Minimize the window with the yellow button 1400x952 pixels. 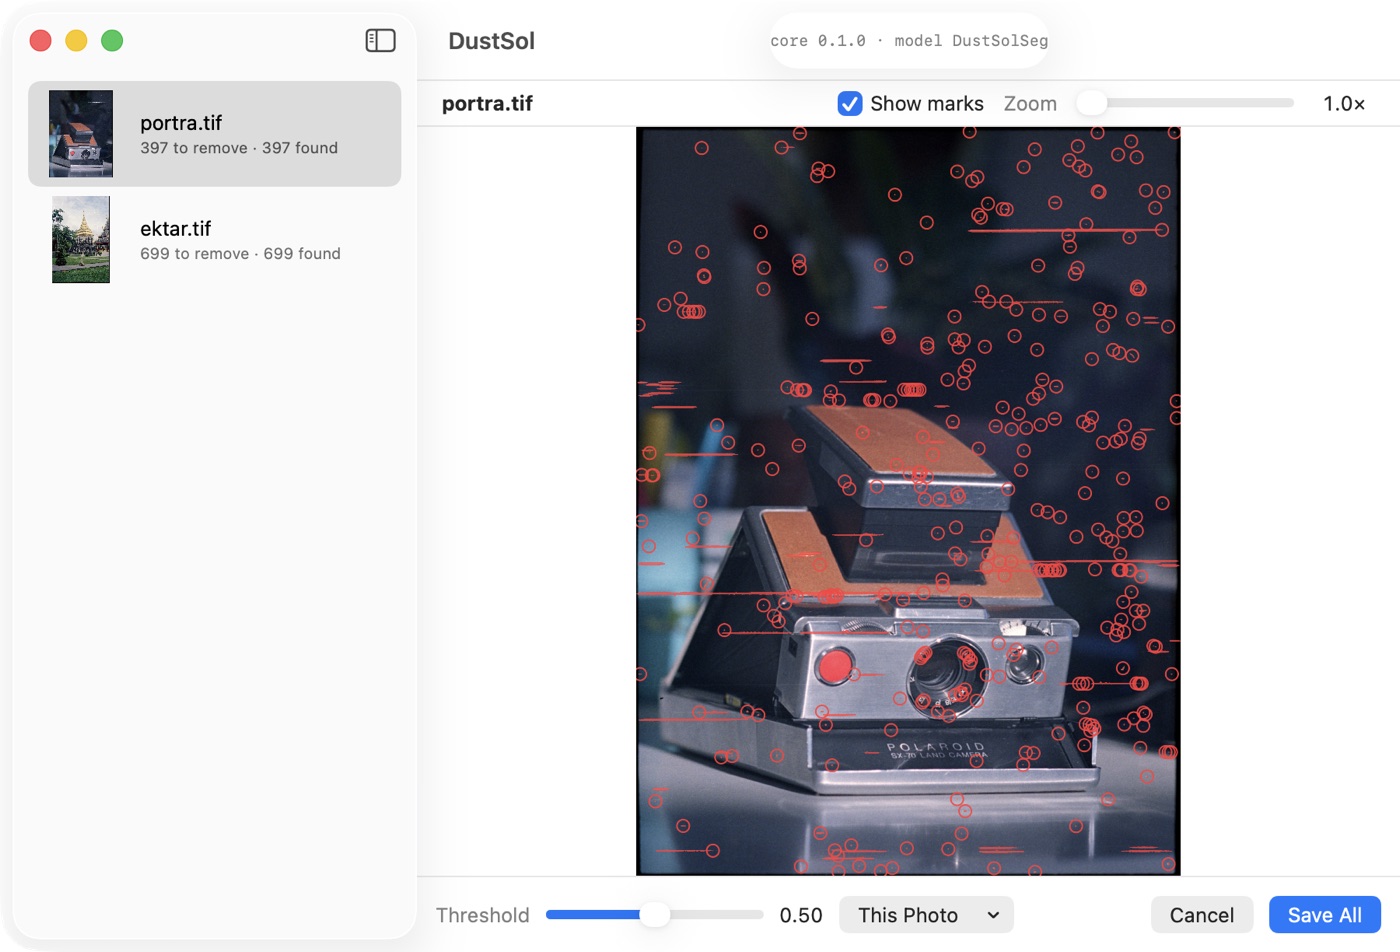point(76,40)
